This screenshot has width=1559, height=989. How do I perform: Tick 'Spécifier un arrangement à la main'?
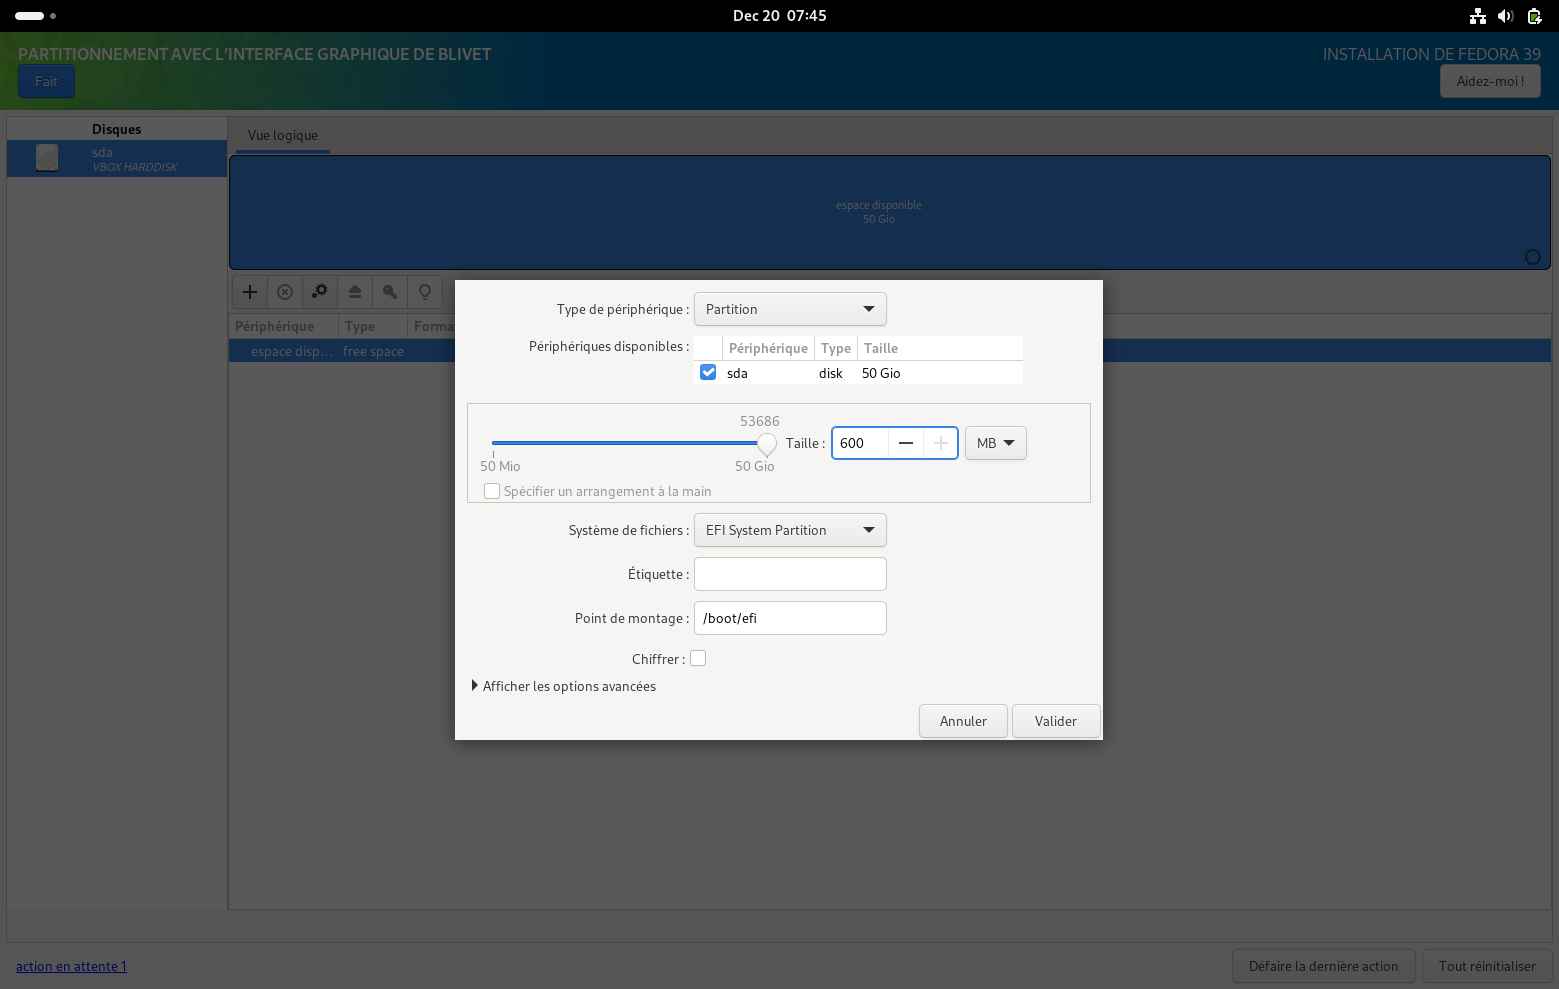(492, 491)
